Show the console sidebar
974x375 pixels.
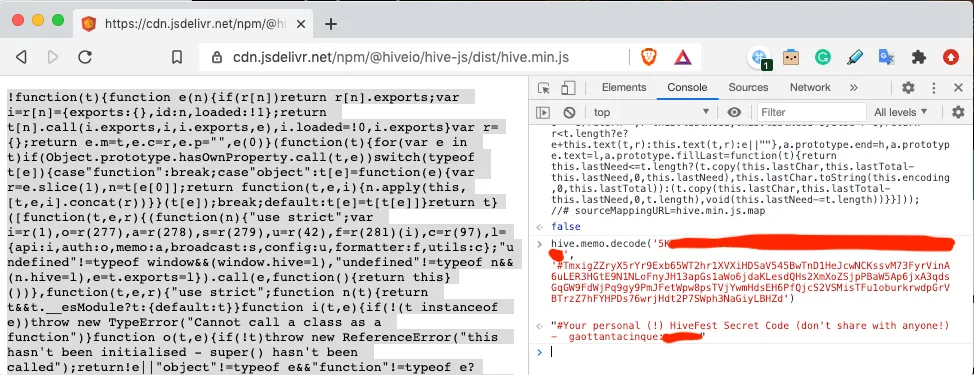click(x=544, y=112)
